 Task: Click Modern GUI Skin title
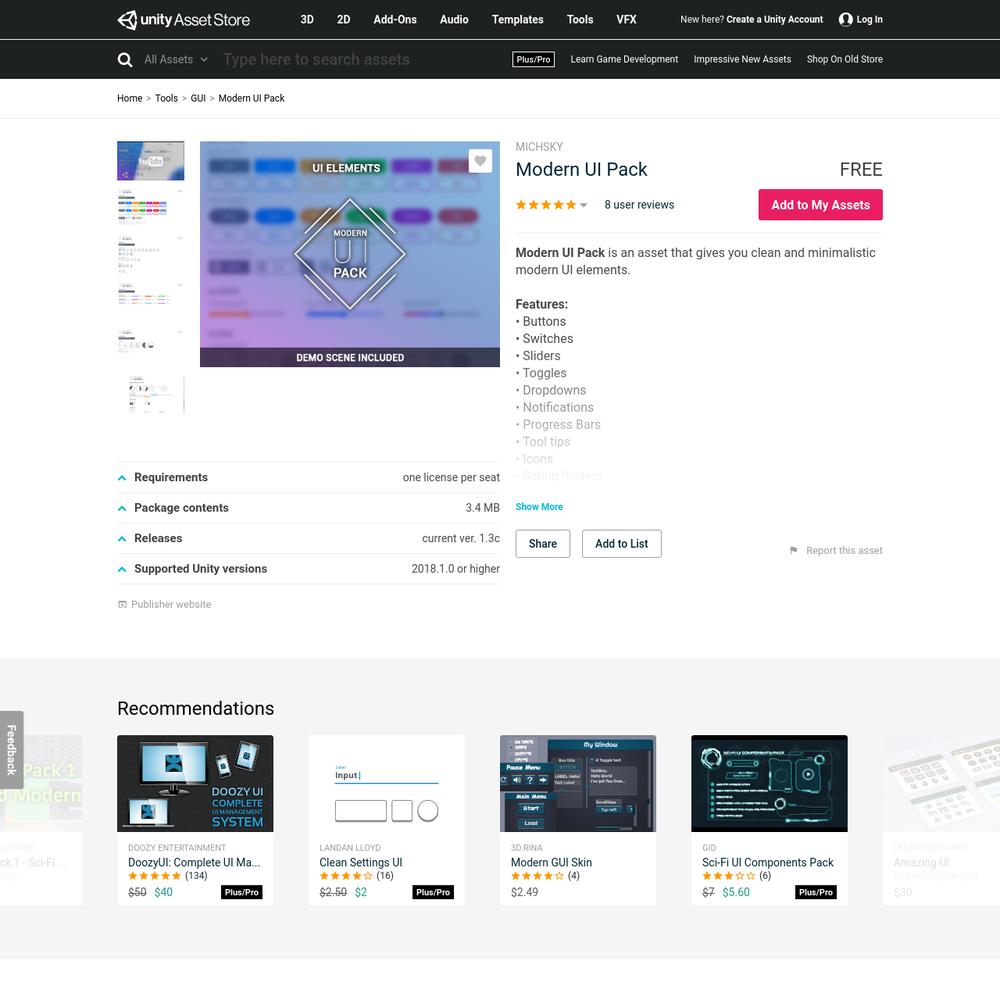(551, 863)
